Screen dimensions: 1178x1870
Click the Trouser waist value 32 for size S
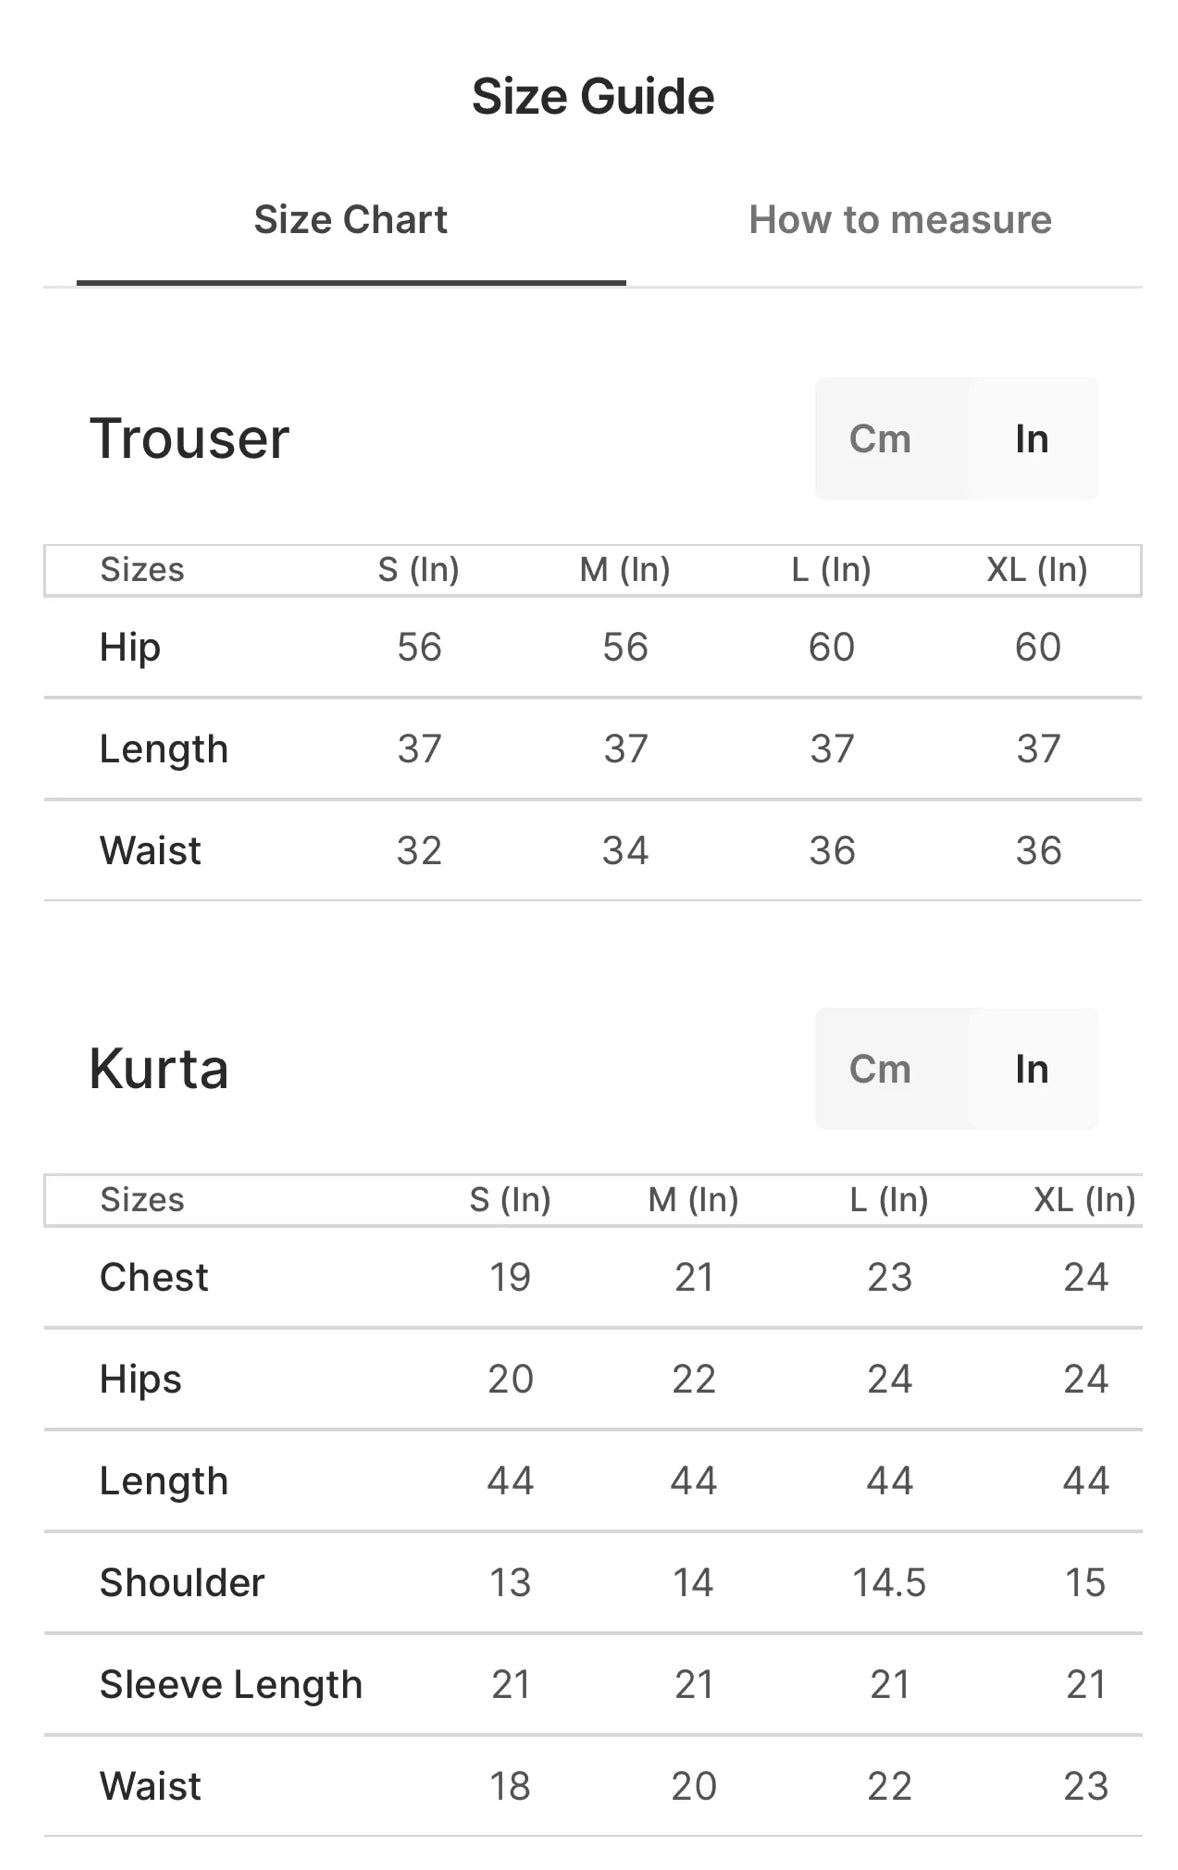tap(419, 851)
